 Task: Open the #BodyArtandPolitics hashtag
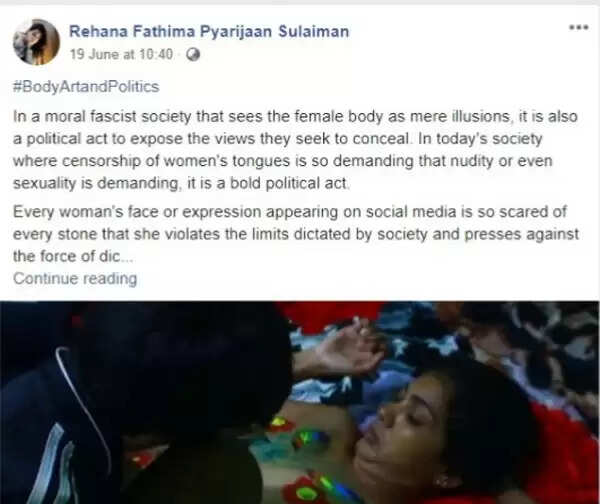pyautogui.click(x=86, y=86)
